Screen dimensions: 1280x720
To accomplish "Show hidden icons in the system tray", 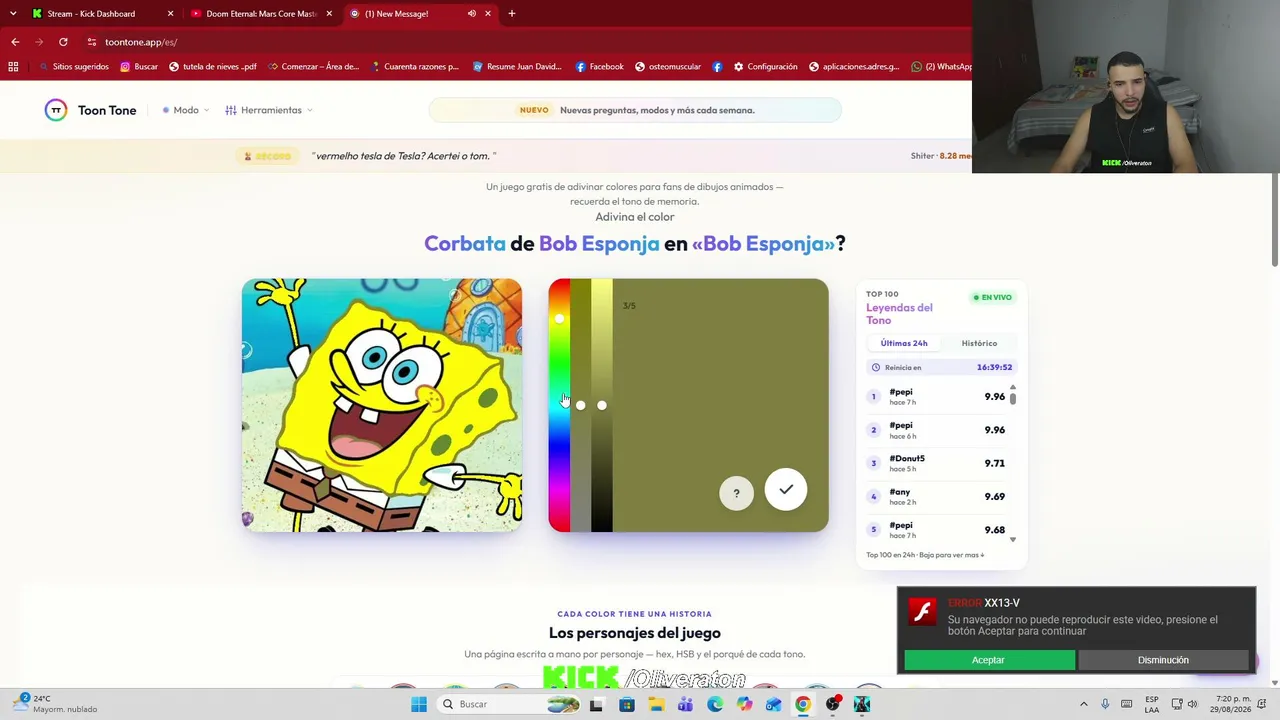I will (x=1083, y=704).
